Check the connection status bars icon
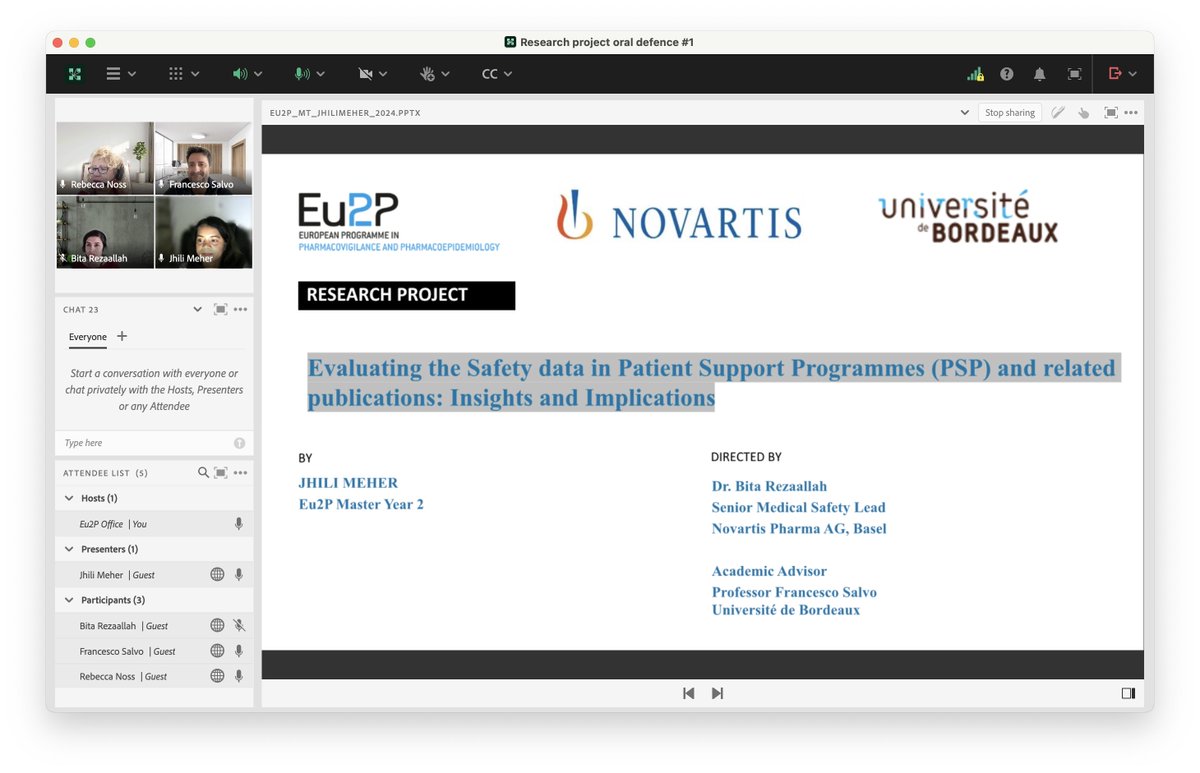 [x=975, y=74]
